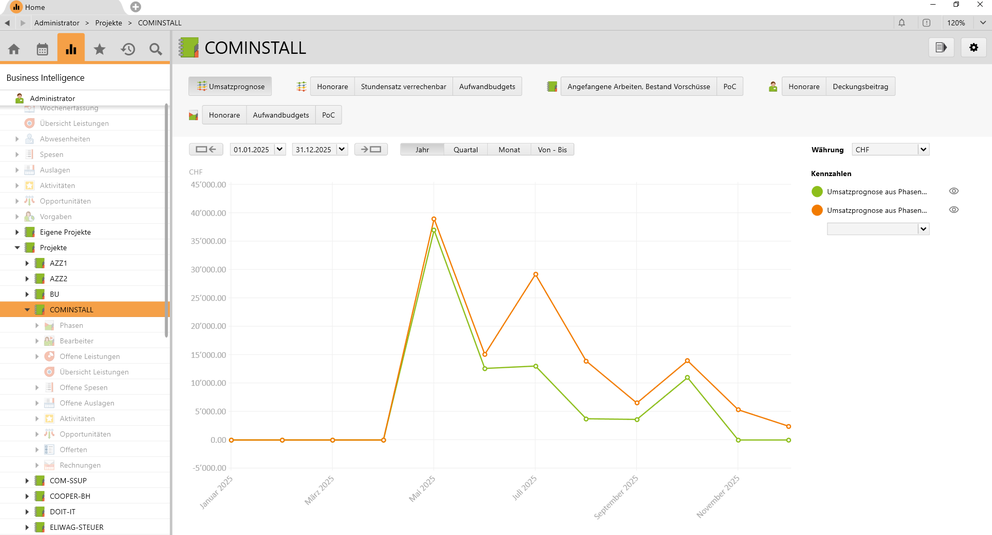
Task: Switch to Stundensatz verrechenbar tab
Action: point(403,87)
